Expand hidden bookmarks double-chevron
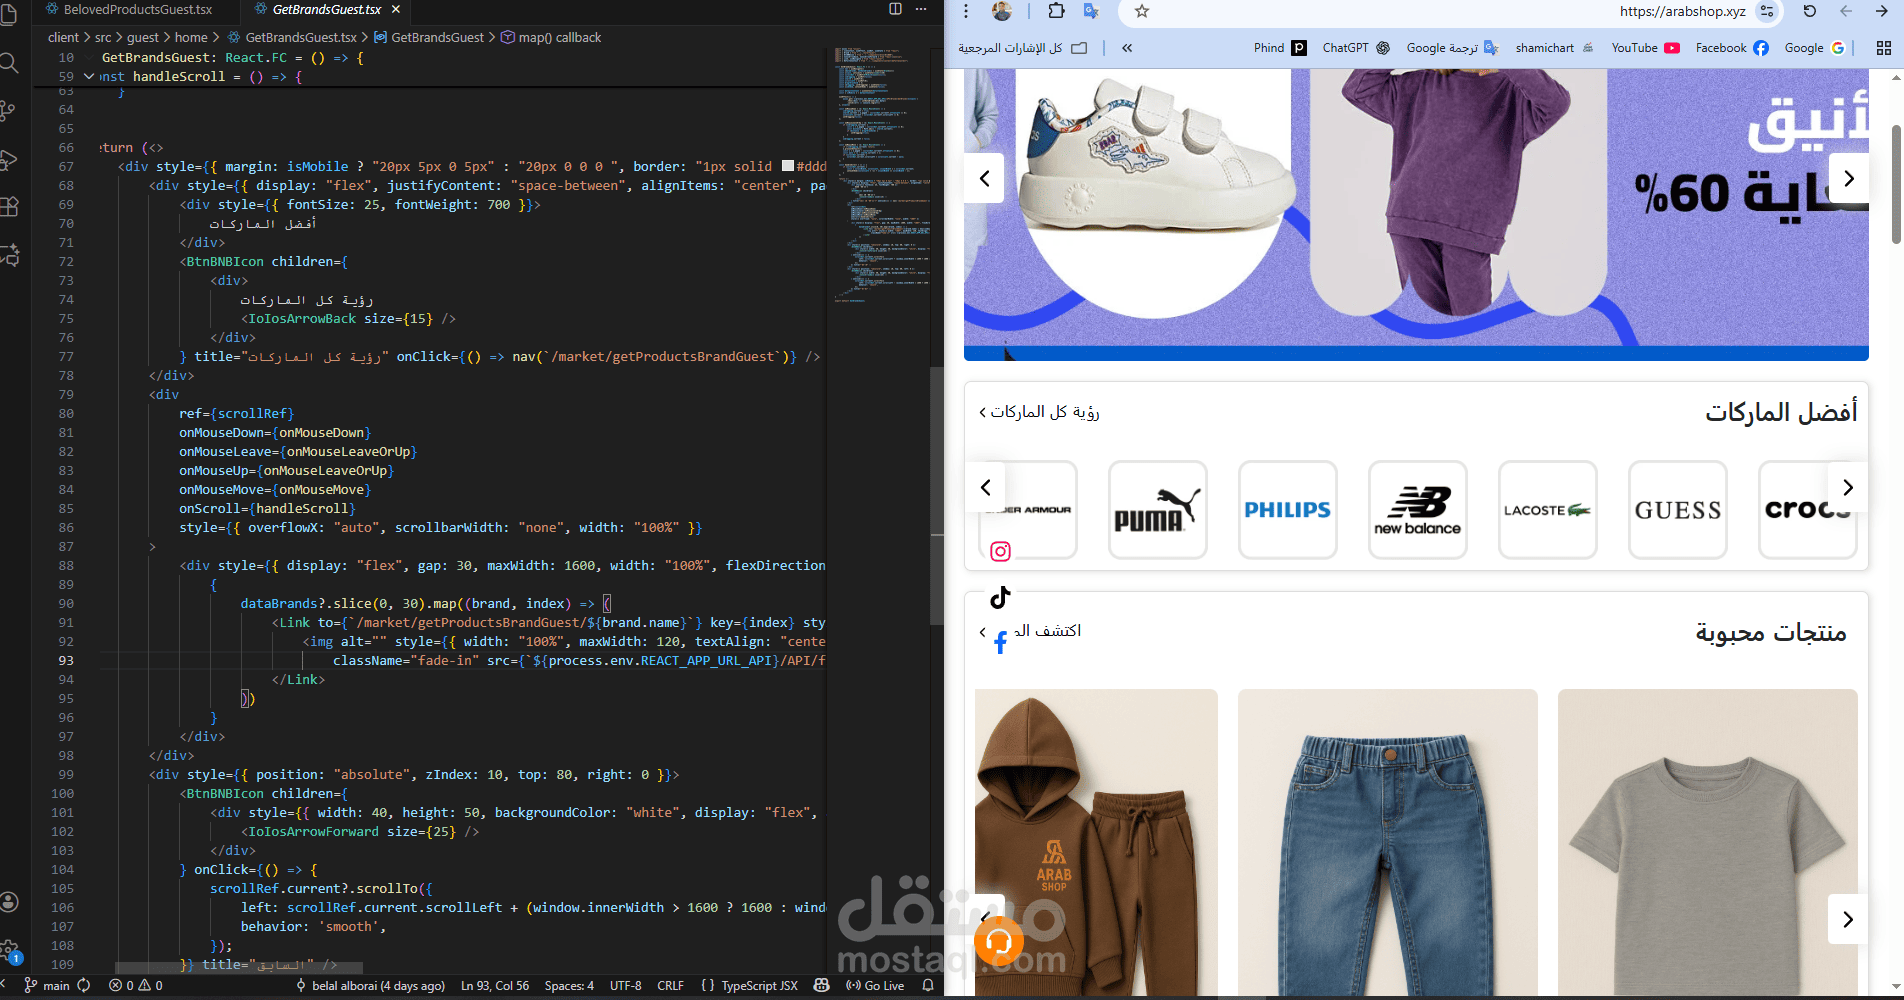Screen dimensions: 1904x1000 click(1127, 48)
